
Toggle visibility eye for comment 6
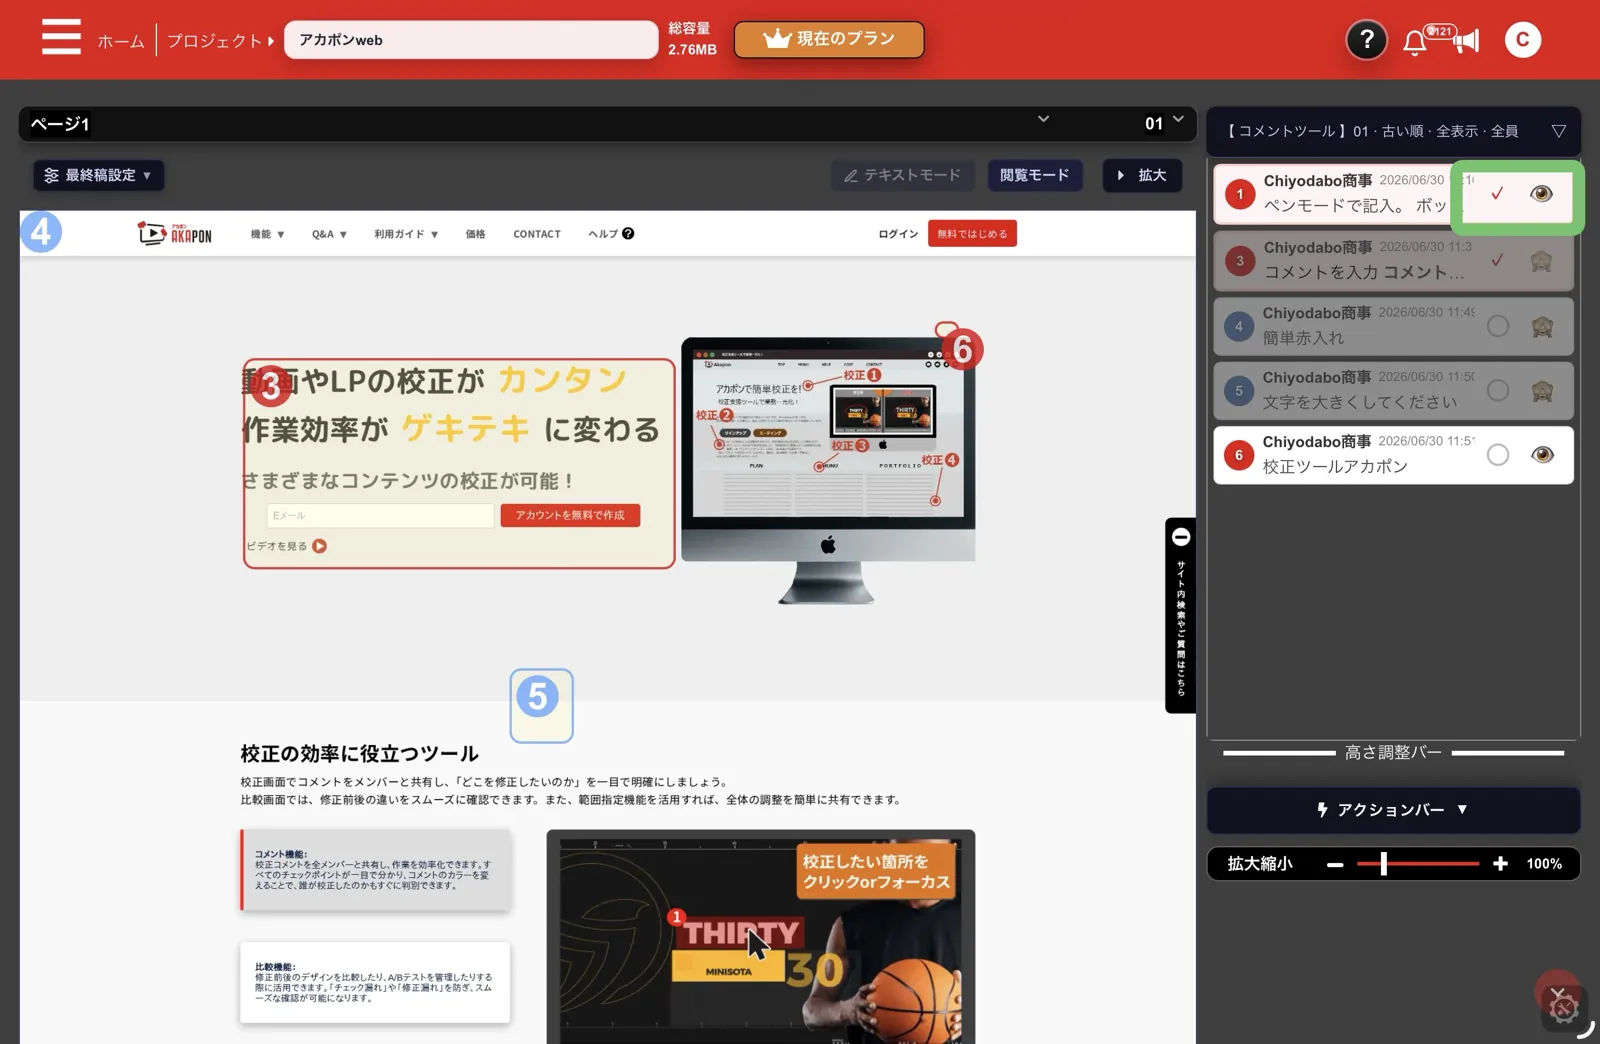(x=1542, y=455)
